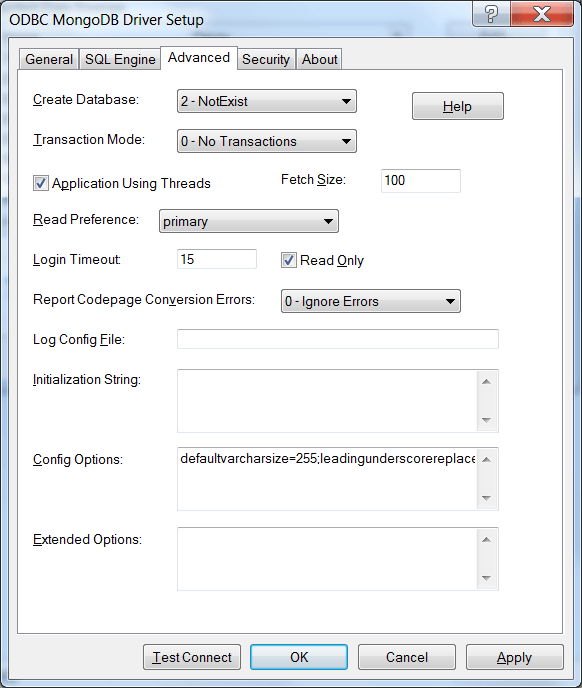Click the Login Timeout label
The height and width of the screenshot is (688, 582).
77,260
